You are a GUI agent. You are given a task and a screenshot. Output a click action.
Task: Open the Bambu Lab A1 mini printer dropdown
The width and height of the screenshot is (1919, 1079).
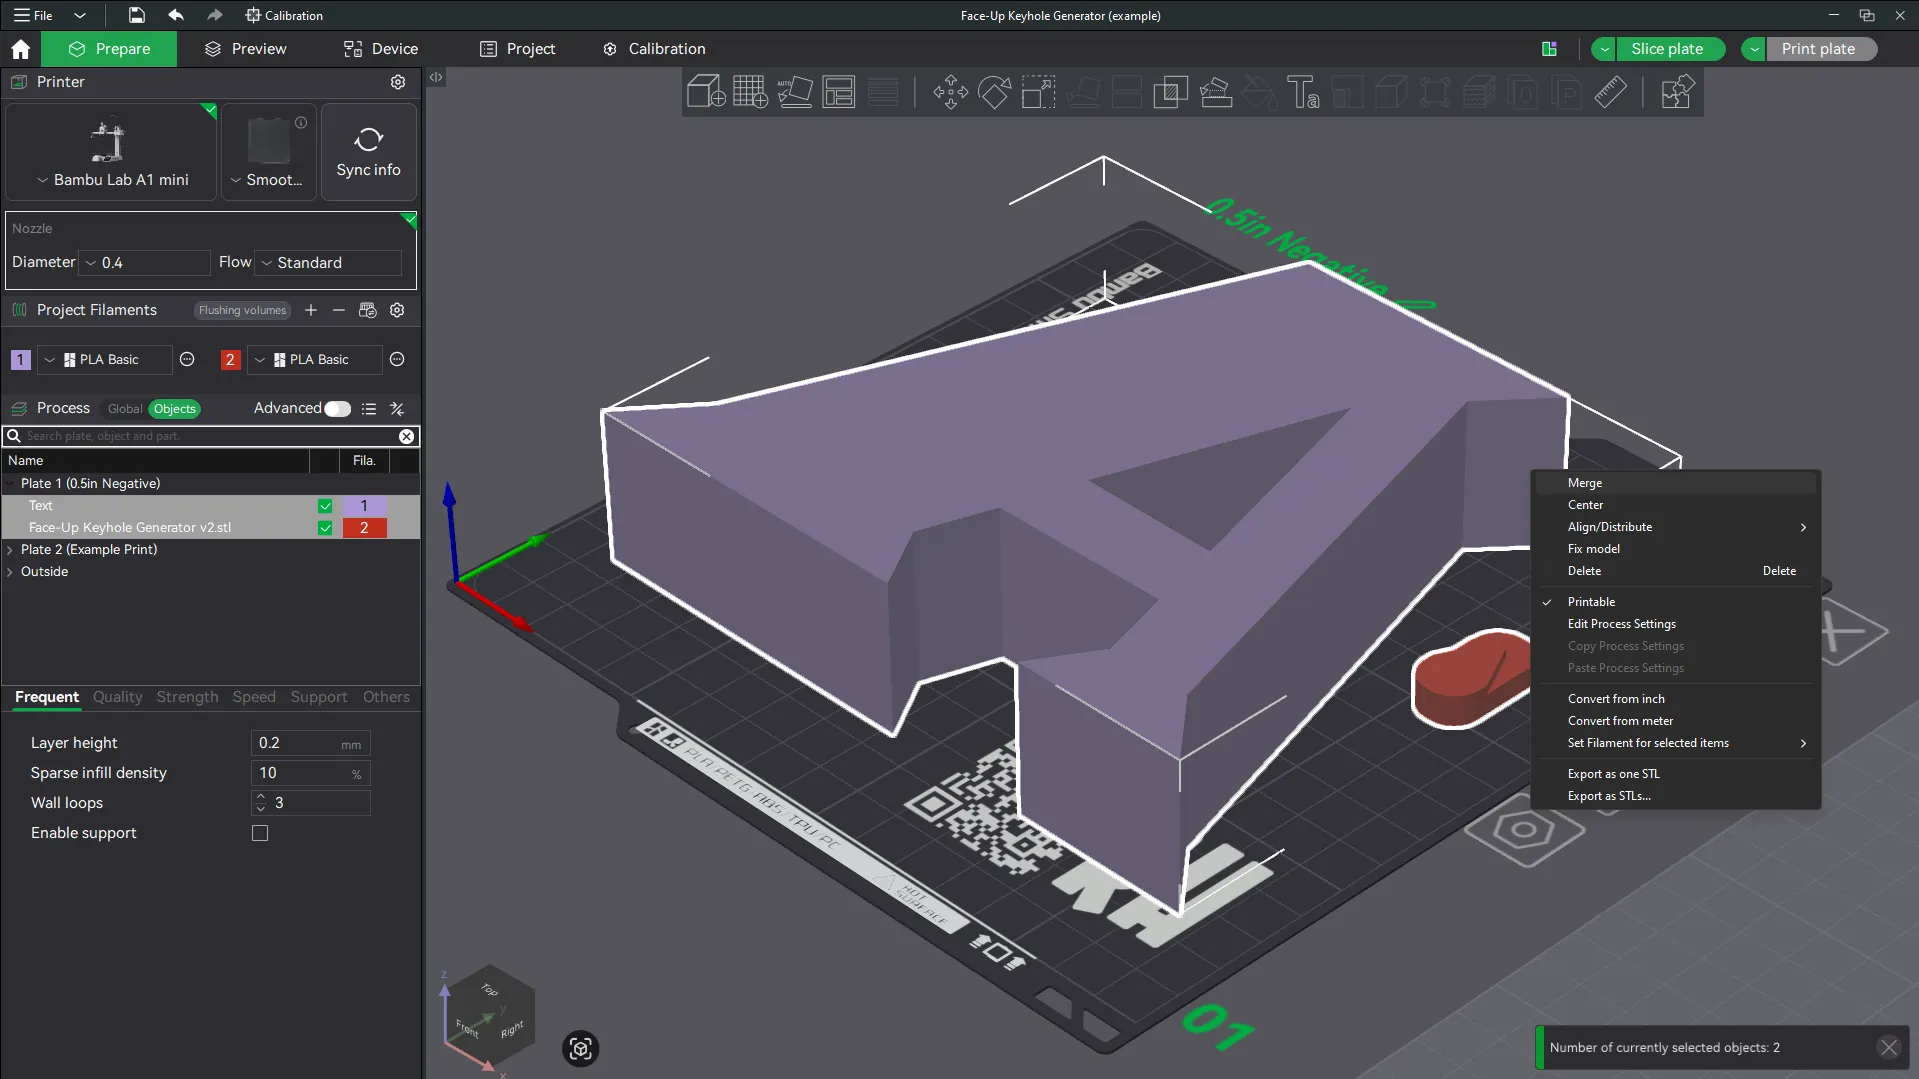tap(111, 180)
